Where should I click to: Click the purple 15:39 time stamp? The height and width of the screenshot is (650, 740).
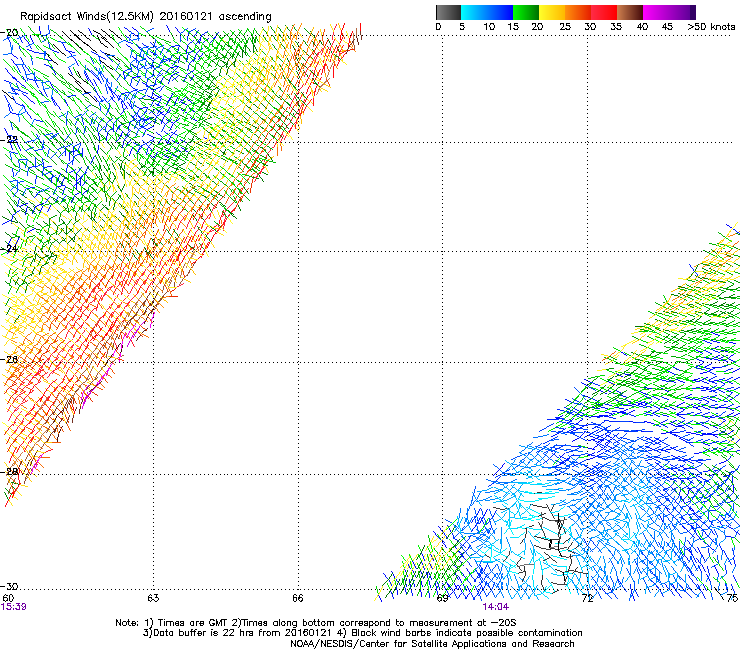13,607
